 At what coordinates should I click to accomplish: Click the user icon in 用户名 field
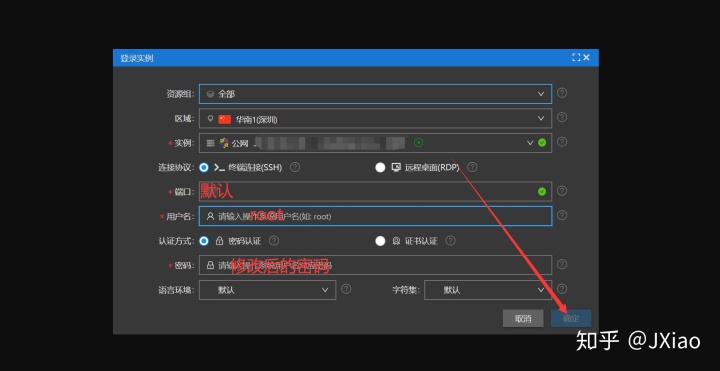(x=210, y=216)
